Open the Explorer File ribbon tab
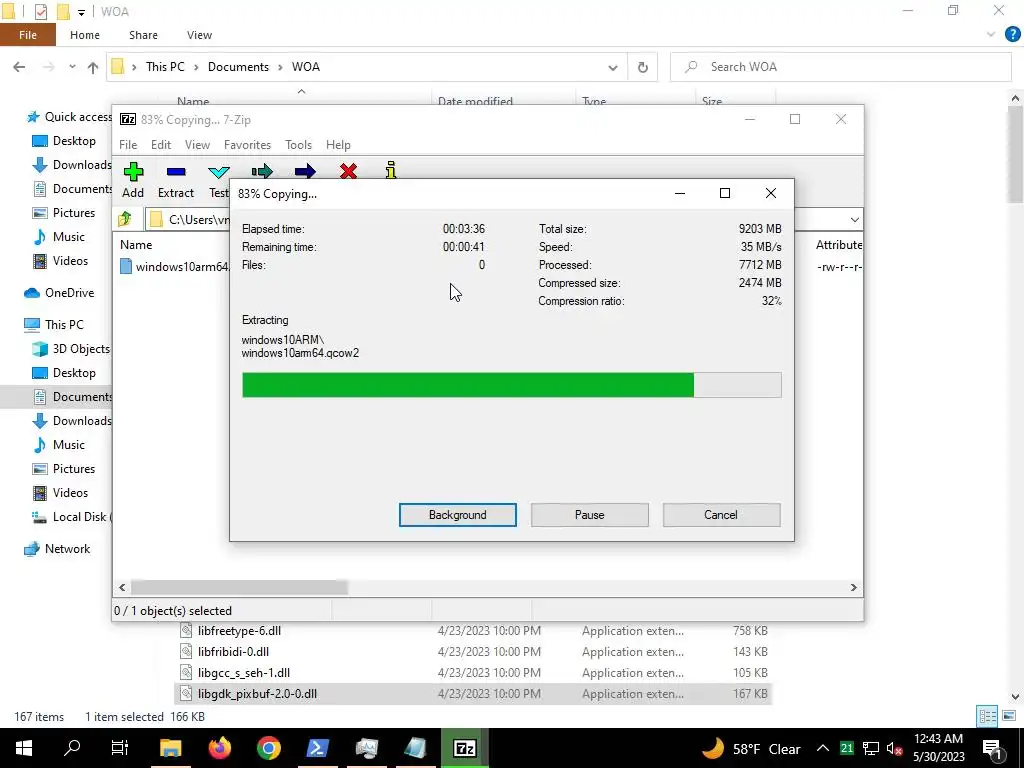Screen dimensions: 1024x768 (28, 35)
